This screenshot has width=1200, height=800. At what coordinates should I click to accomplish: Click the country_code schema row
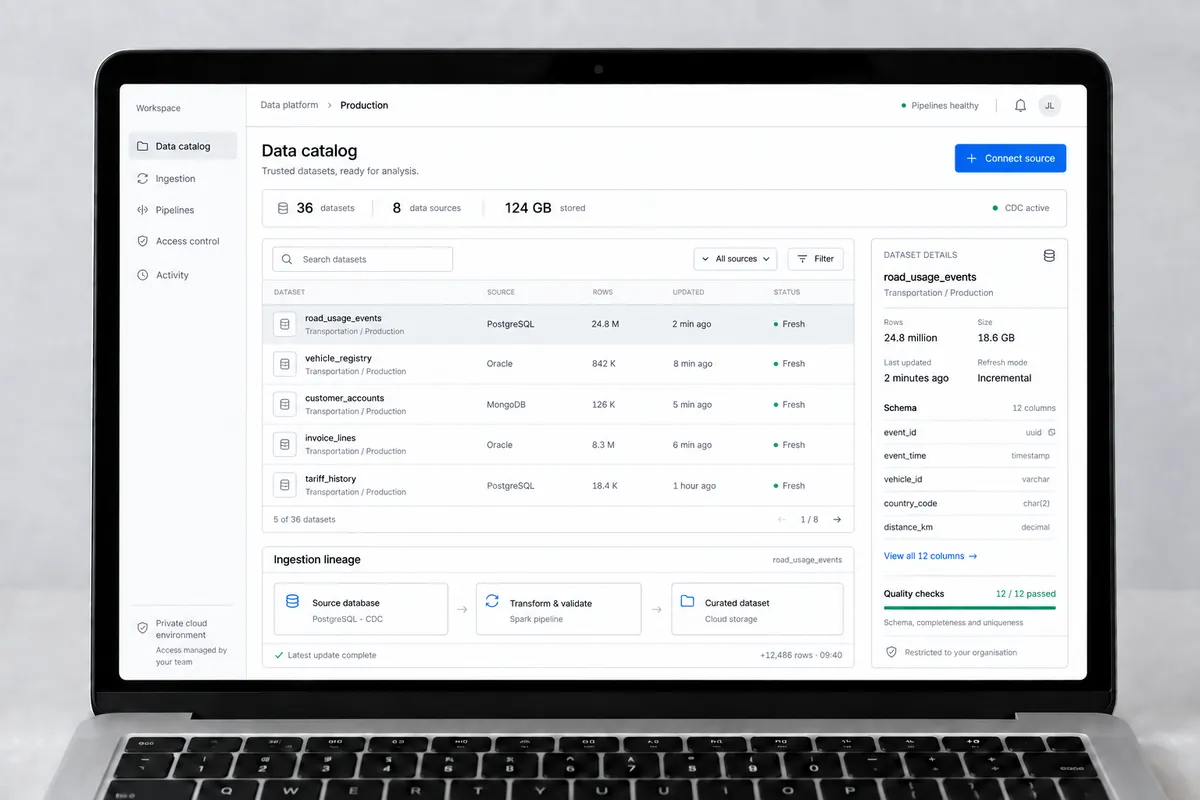(969, 504)
